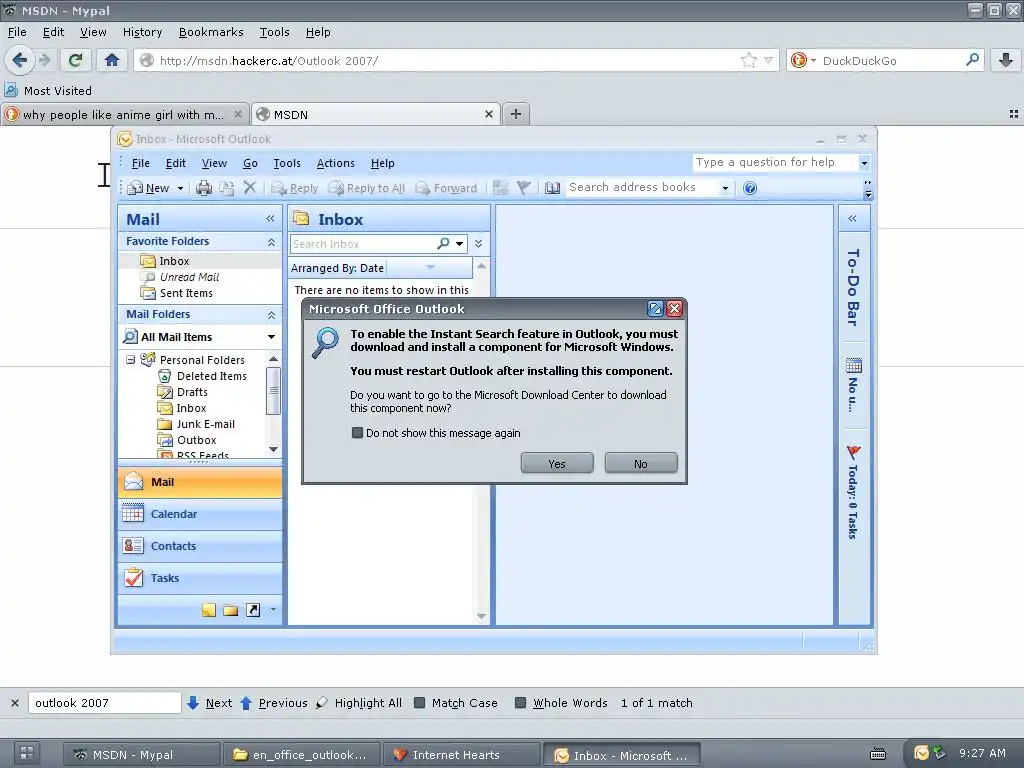Click Next in the find bar
This screenshot has width=1024, height=768.
[210, 703]
